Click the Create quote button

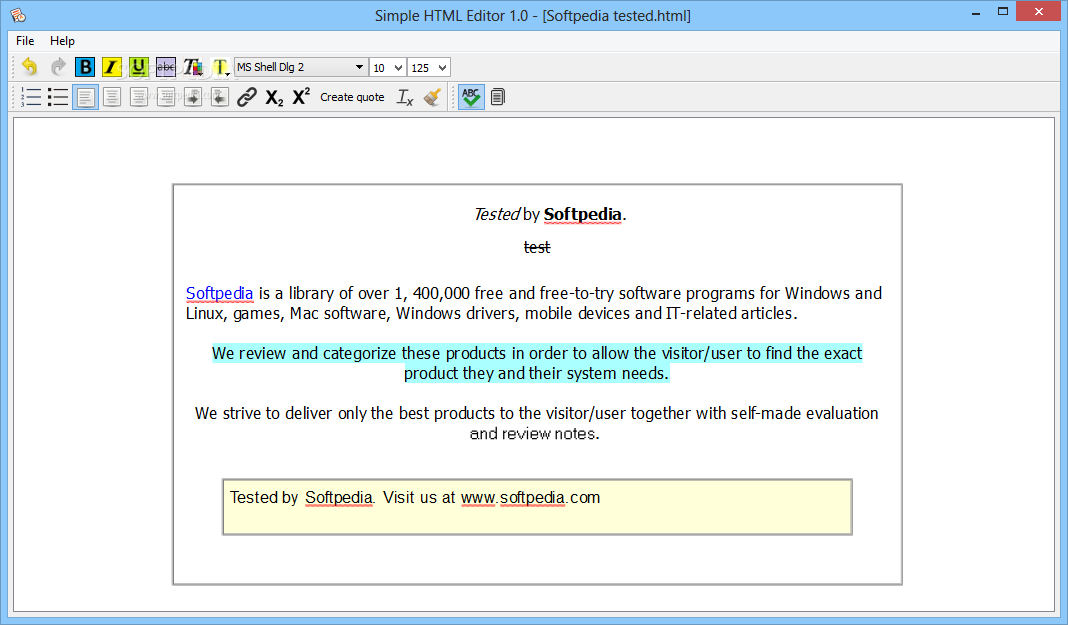click(x=352, y=97)
